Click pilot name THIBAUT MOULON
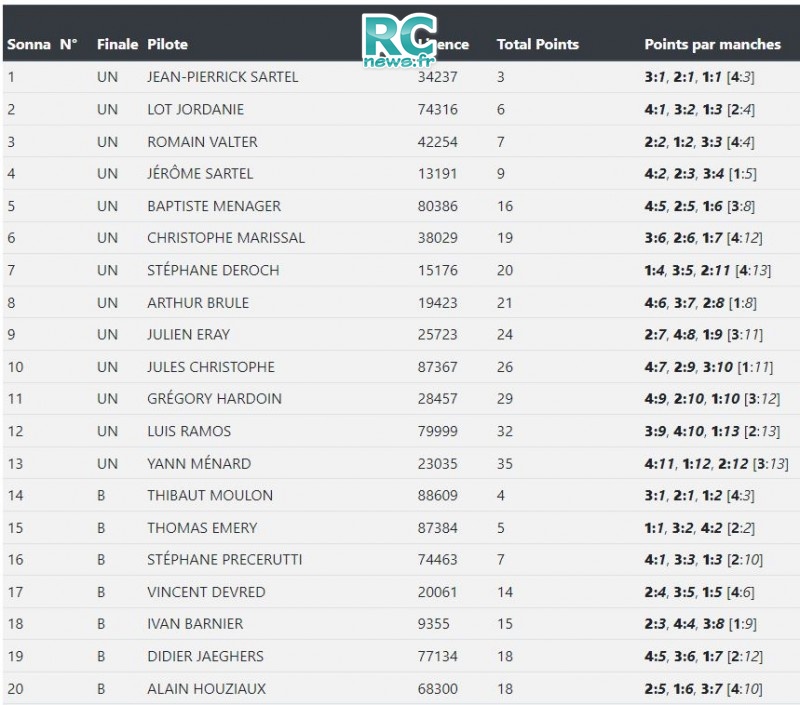This screenshot has width=800, height=705. (210, 495)
